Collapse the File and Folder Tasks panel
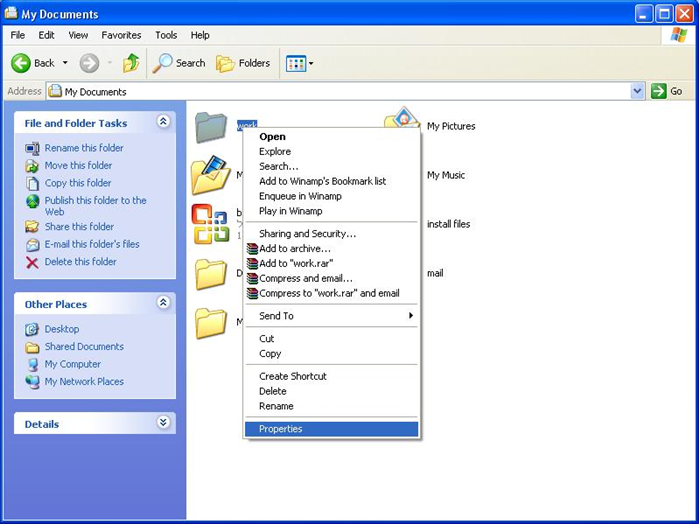The image size is (699, 524). 163,122
